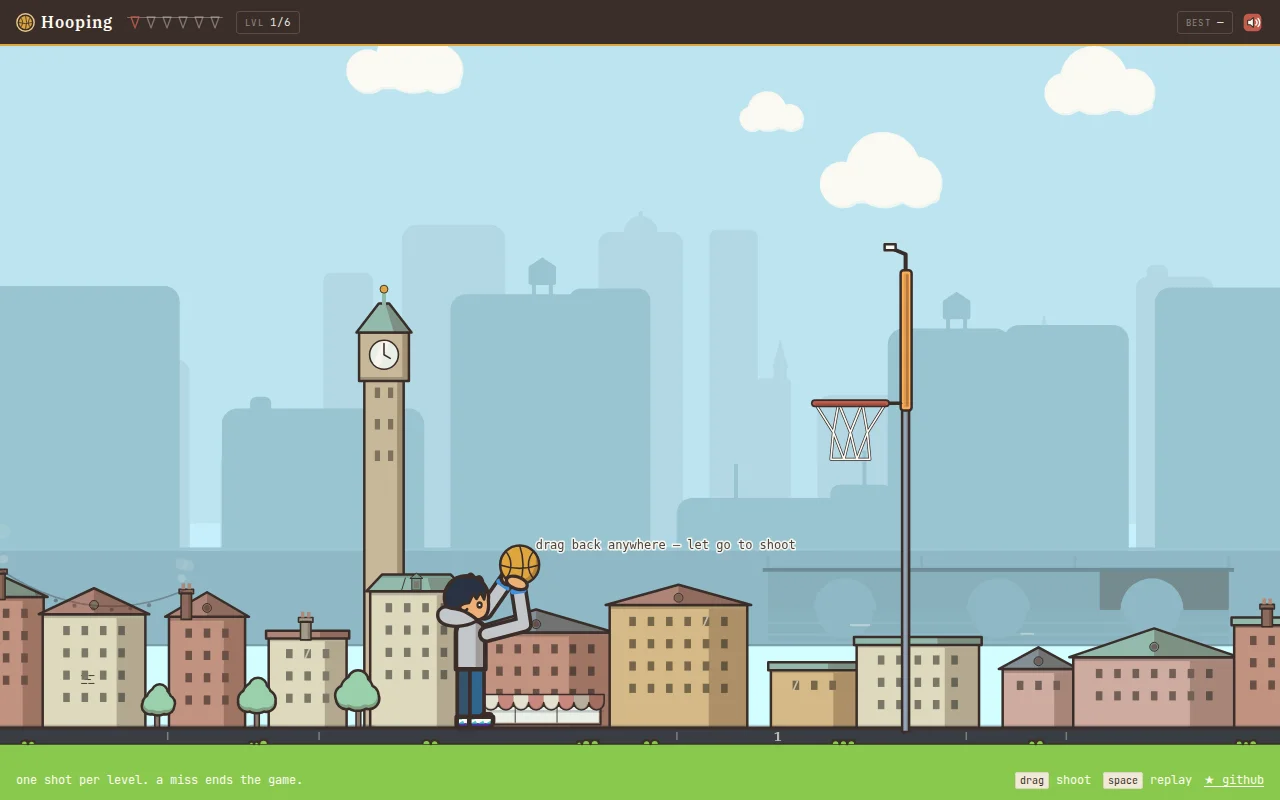Mute the game sound with speaker icon
This screenshot has height=800, width=1280.
[x=1252, y=22]
